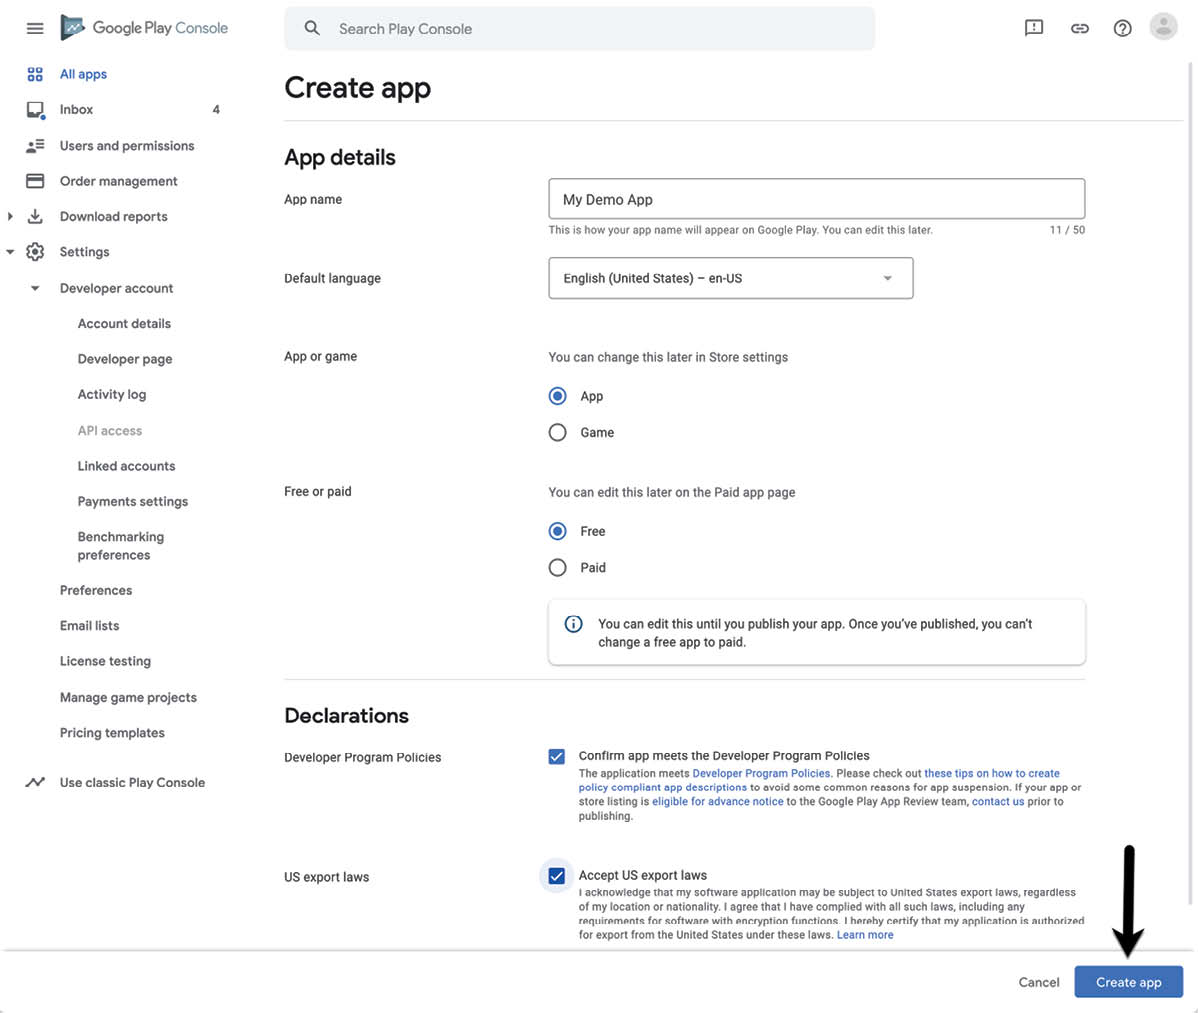Click the Settings gear icon

(35, 252)
